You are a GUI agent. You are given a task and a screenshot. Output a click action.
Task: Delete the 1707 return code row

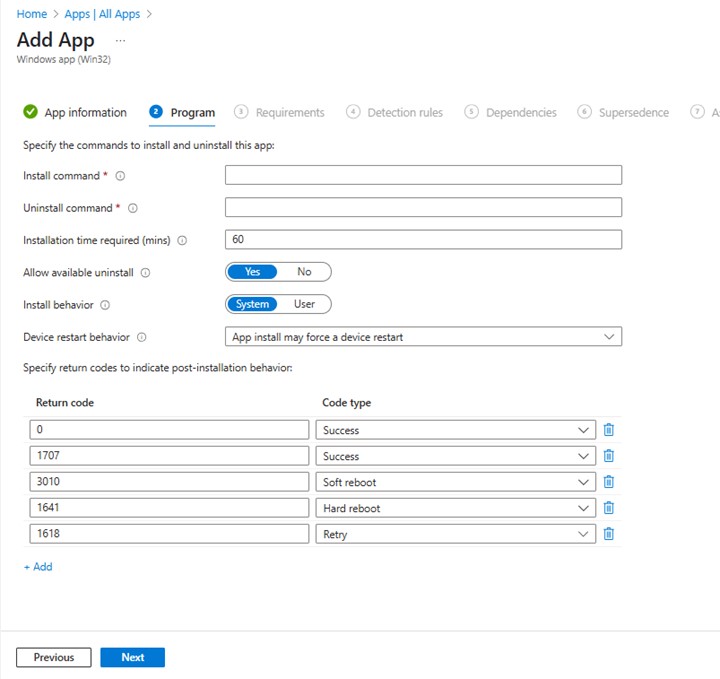tap(608, 456)
